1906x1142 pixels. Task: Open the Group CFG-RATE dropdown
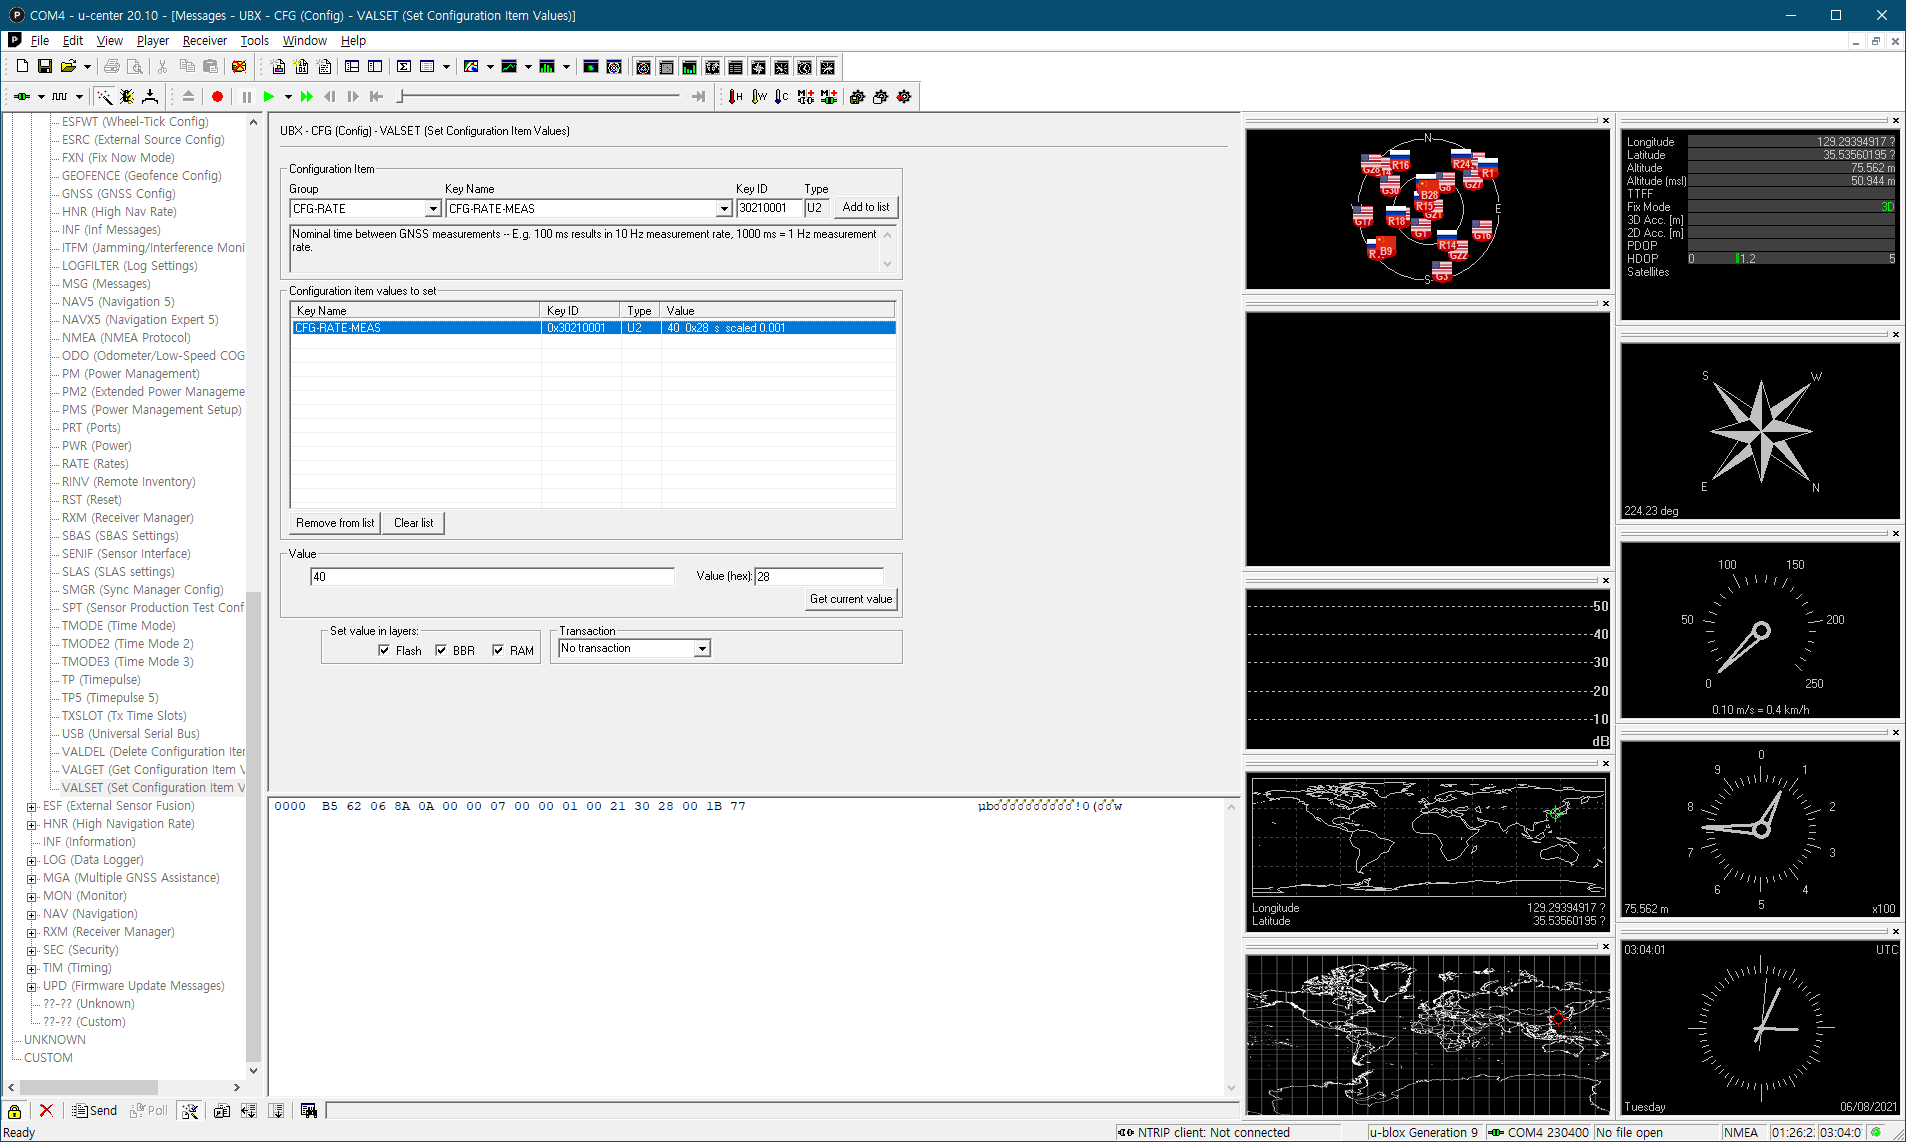(x=433, y=209)
